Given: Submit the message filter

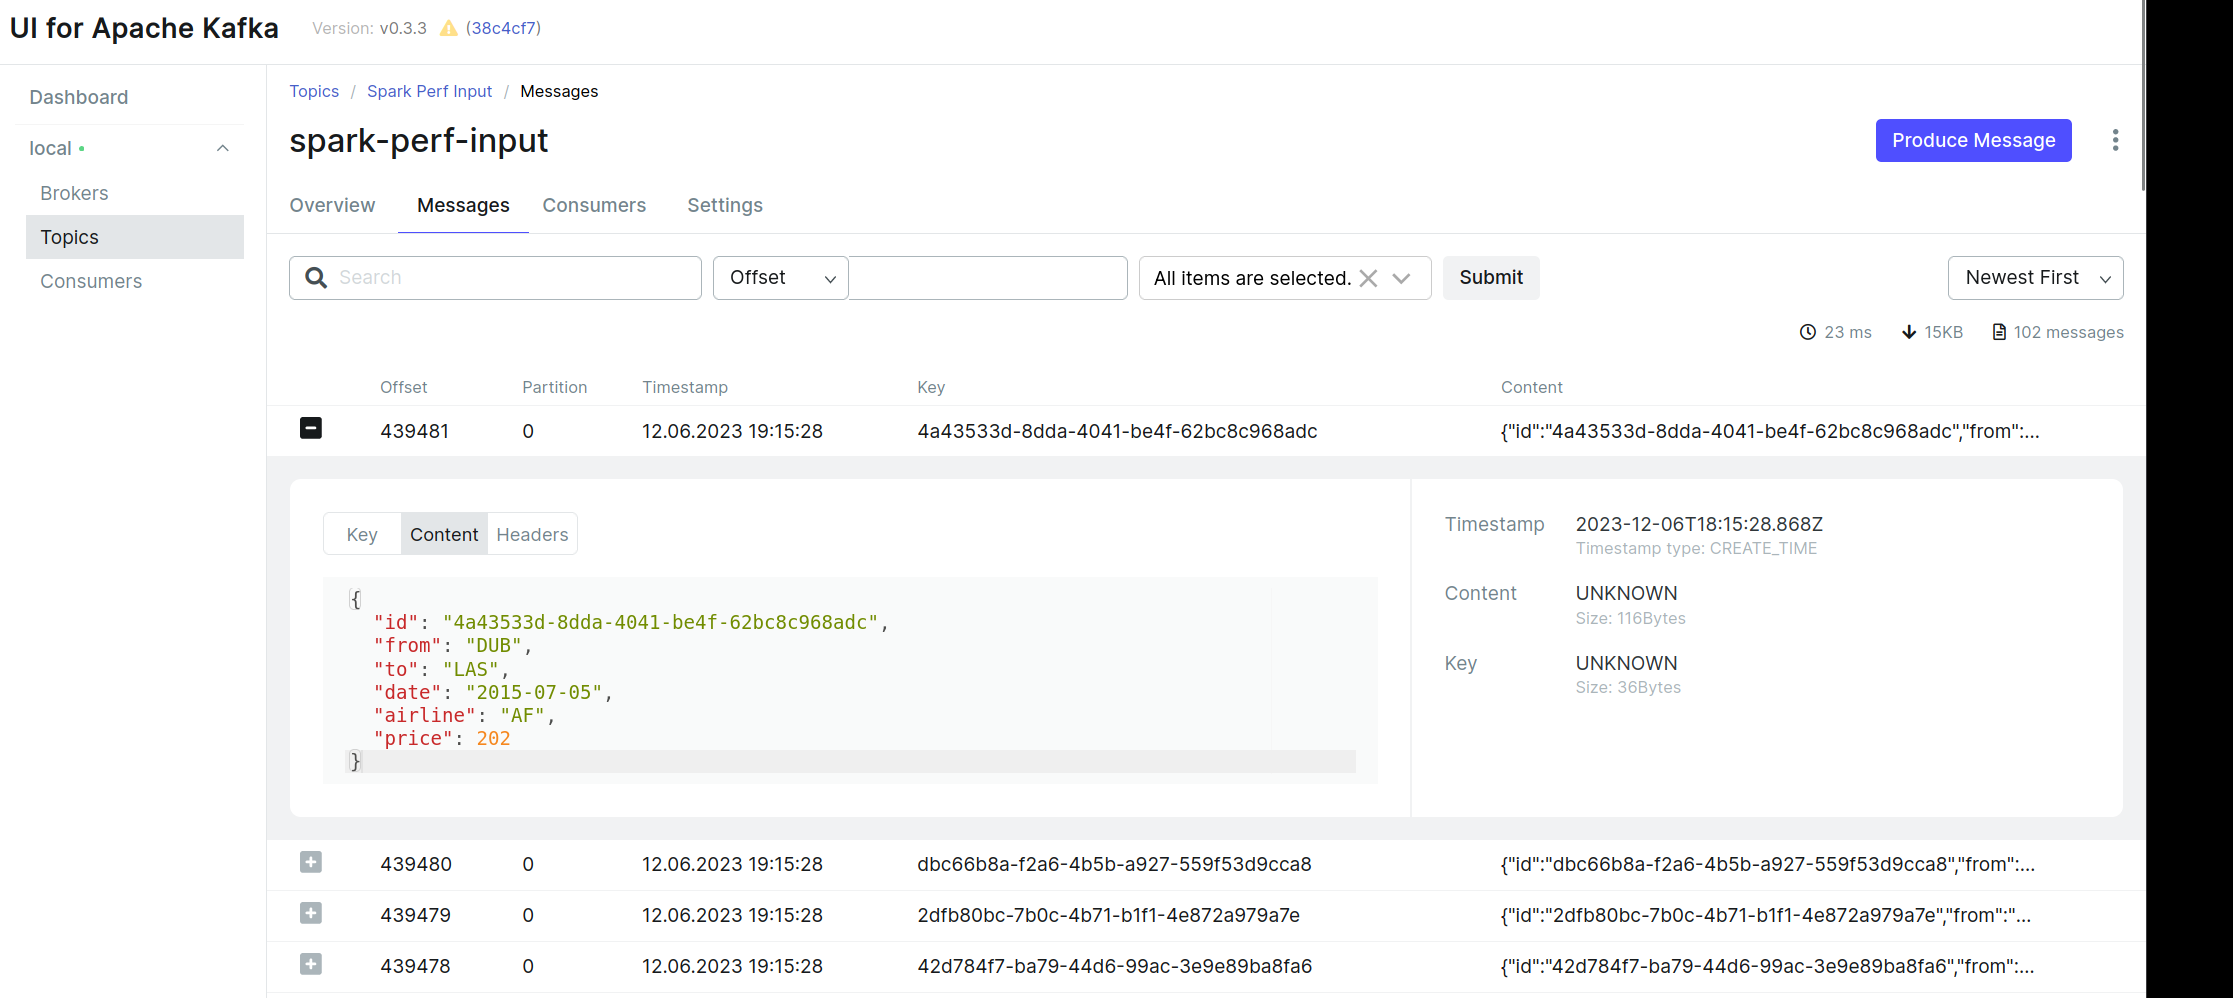Looking at the screenshot, I should click(1491, 278).
